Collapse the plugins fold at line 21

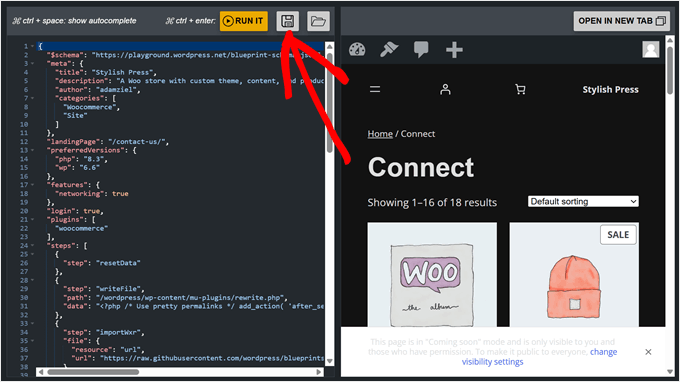point(32,219)
